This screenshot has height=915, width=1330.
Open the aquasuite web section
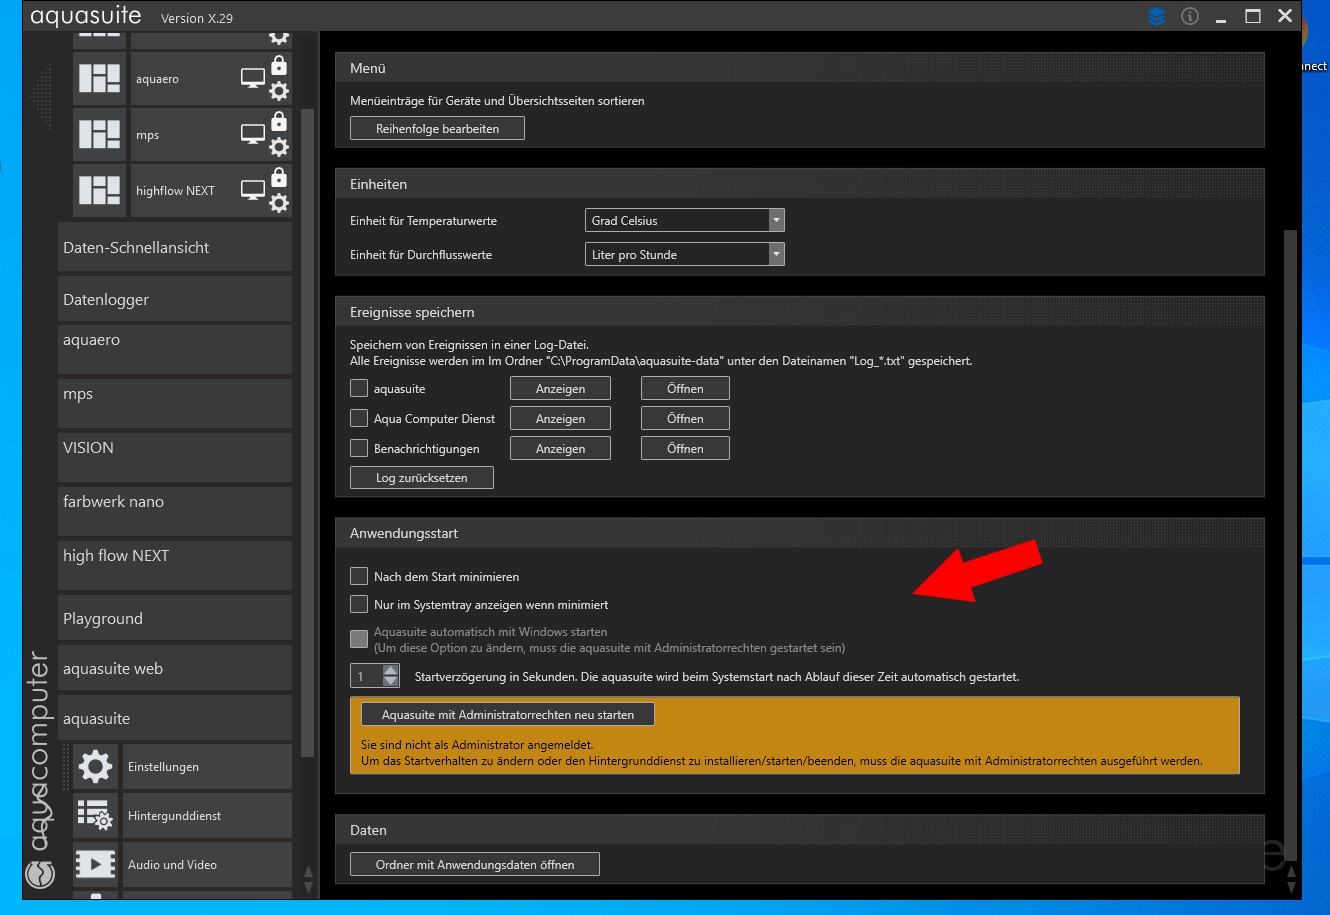point(175,668)
